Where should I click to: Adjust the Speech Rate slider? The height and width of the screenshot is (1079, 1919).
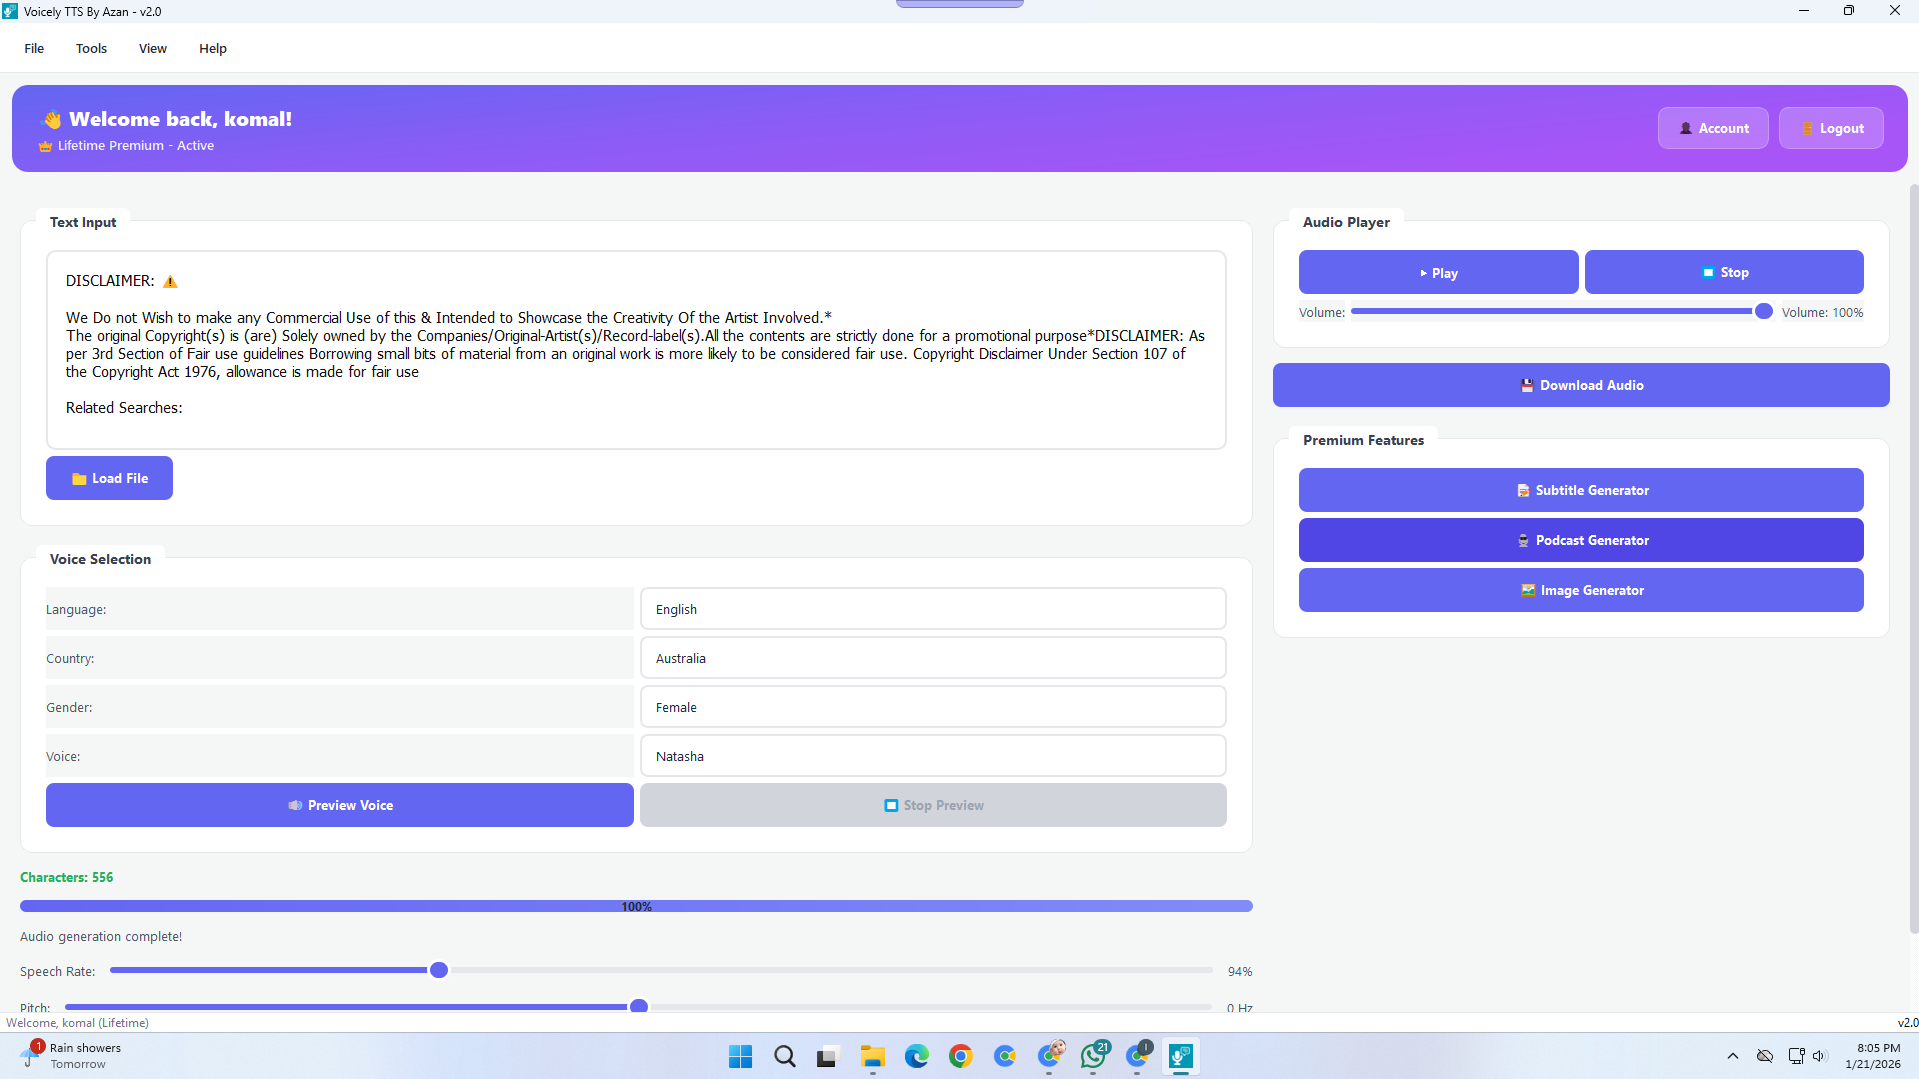[438, 969]
